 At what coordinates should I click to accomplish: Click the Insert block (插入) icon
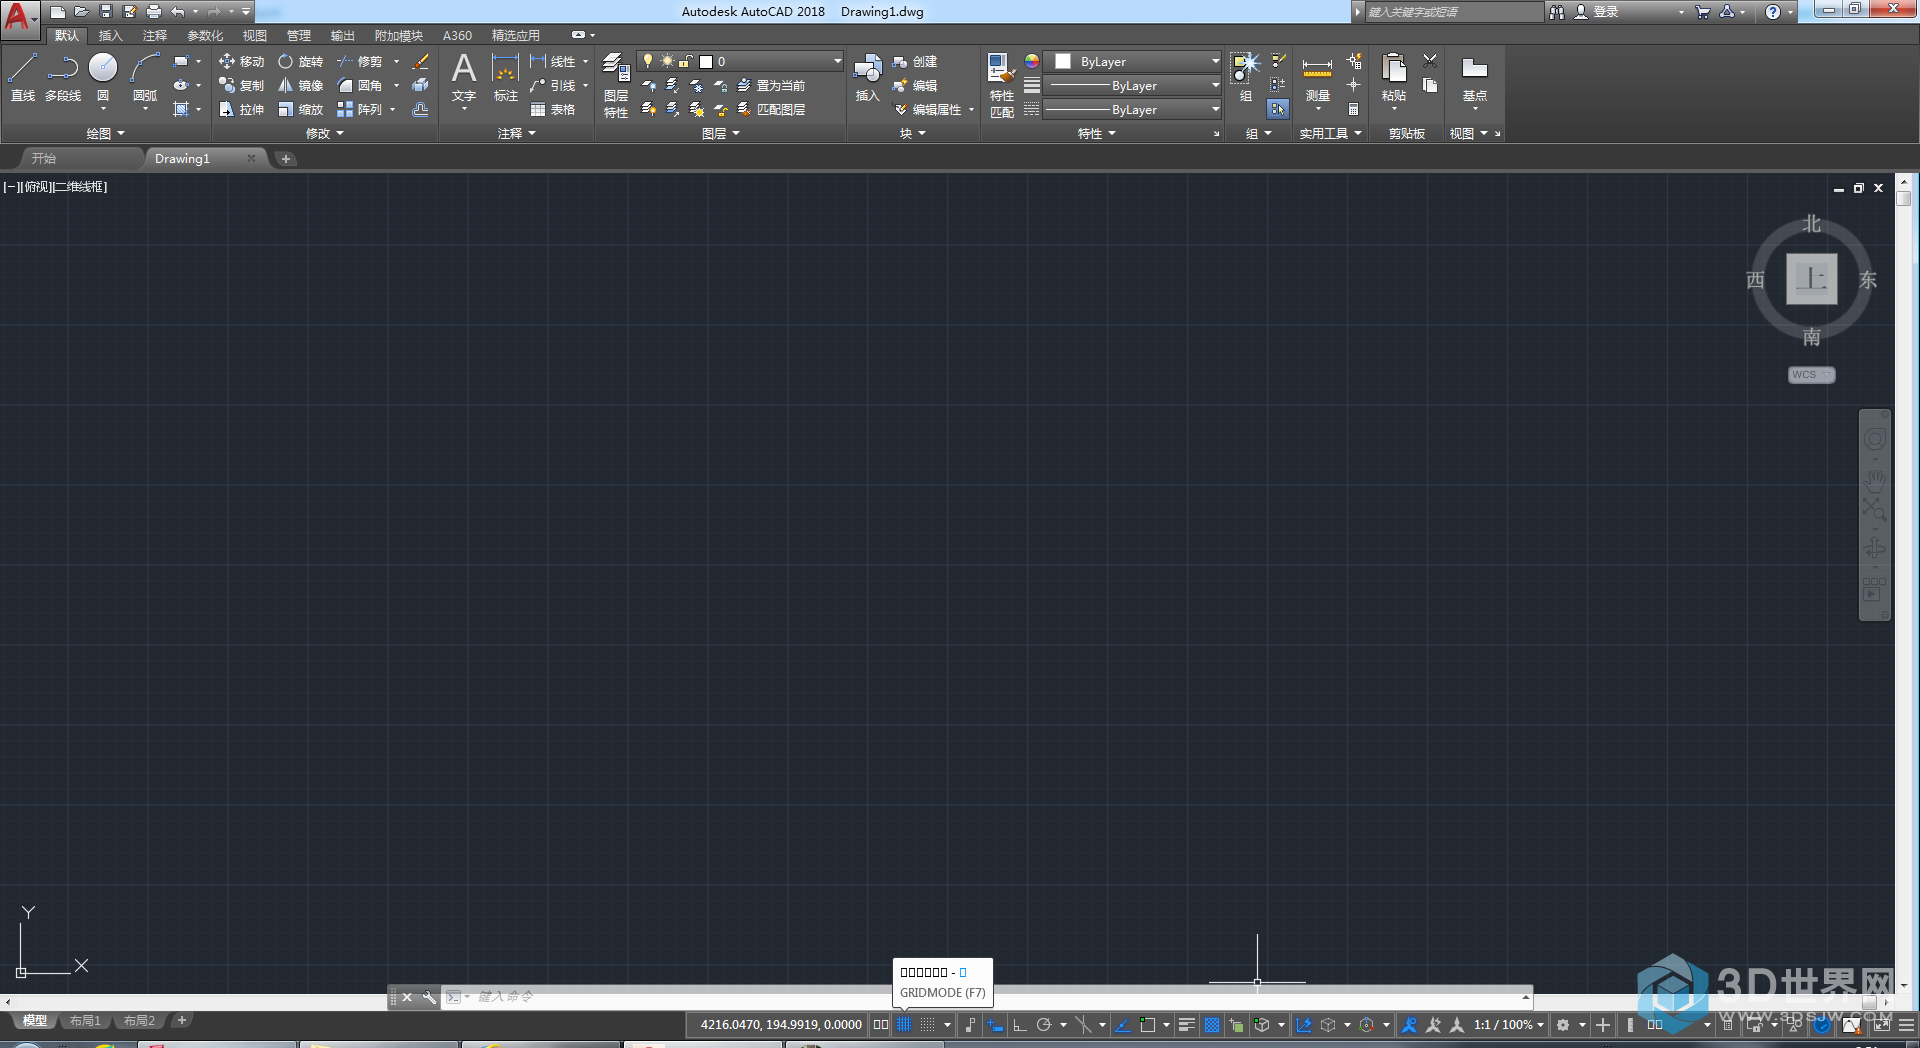pyautogui.click(x=867, y=78)
